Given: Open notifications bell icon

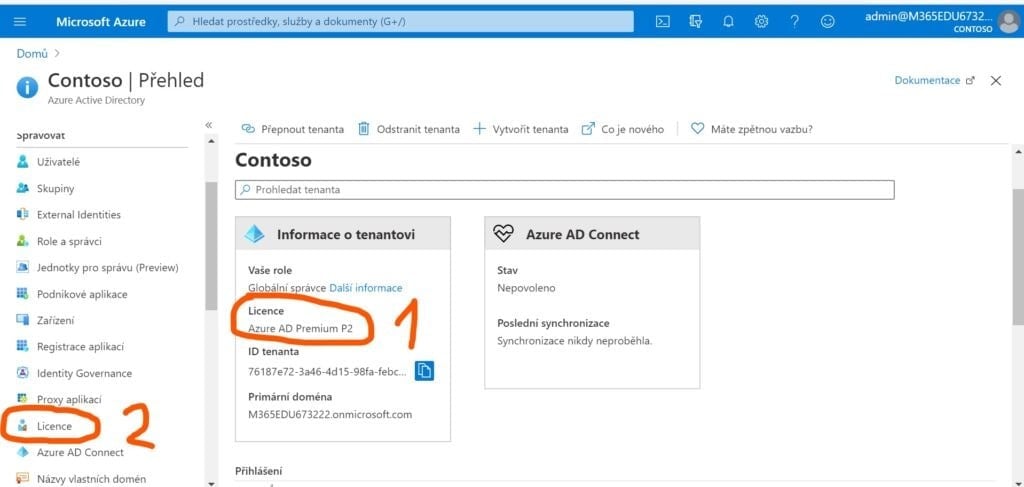Looking at the screenshot, I should click(728, 22).
